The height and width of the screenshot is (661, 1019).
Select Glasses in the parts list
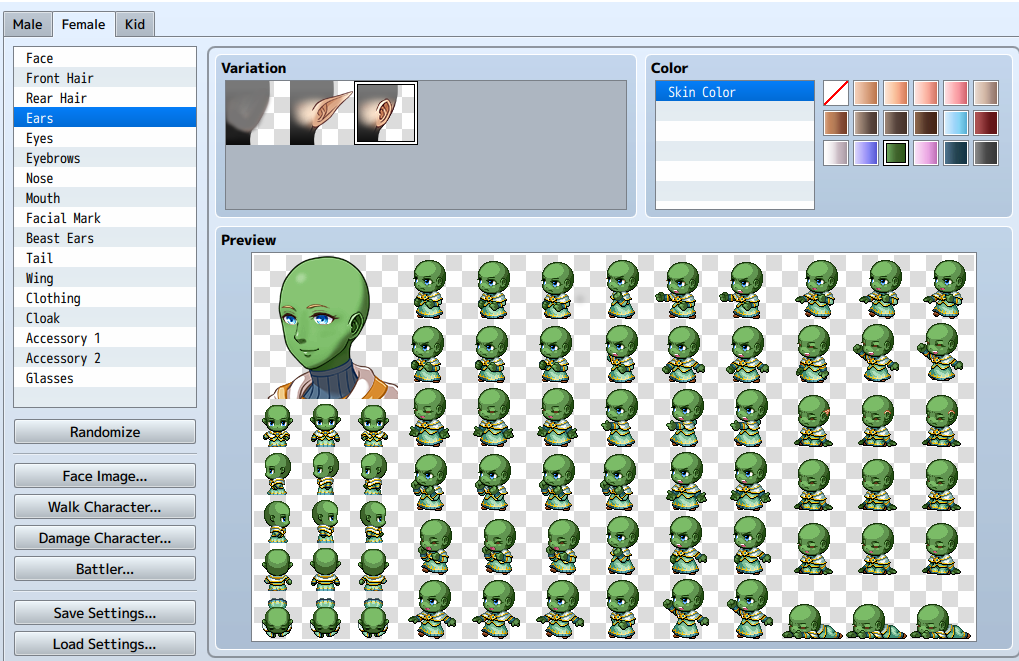coord(105,378)
